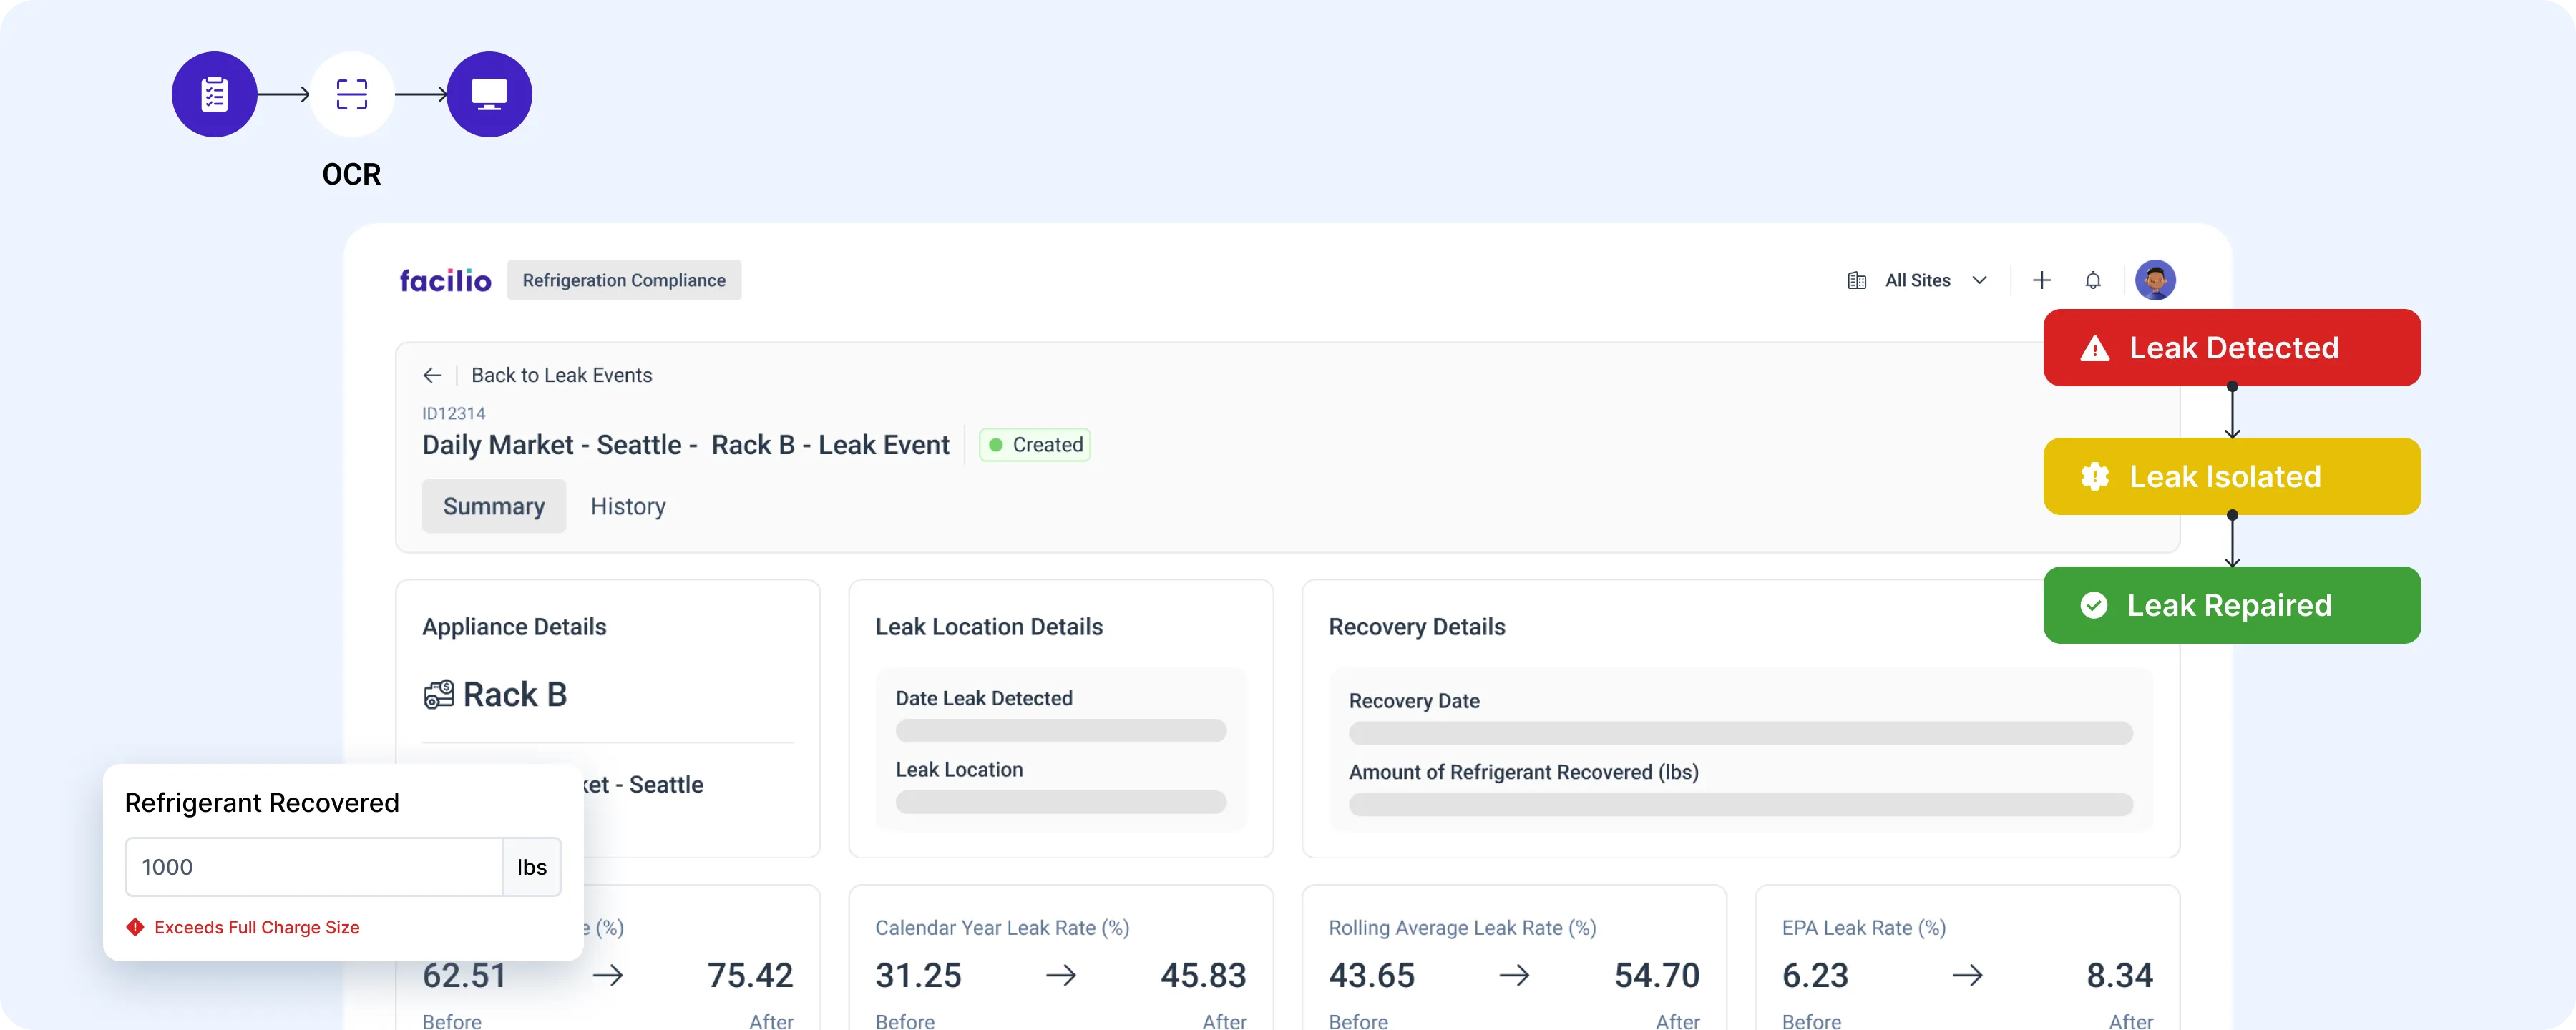Image resolution: width=2576 pixels, height=1030 pixels.
Task: Go back to Leak Events
Action: [x=561, y=375]
